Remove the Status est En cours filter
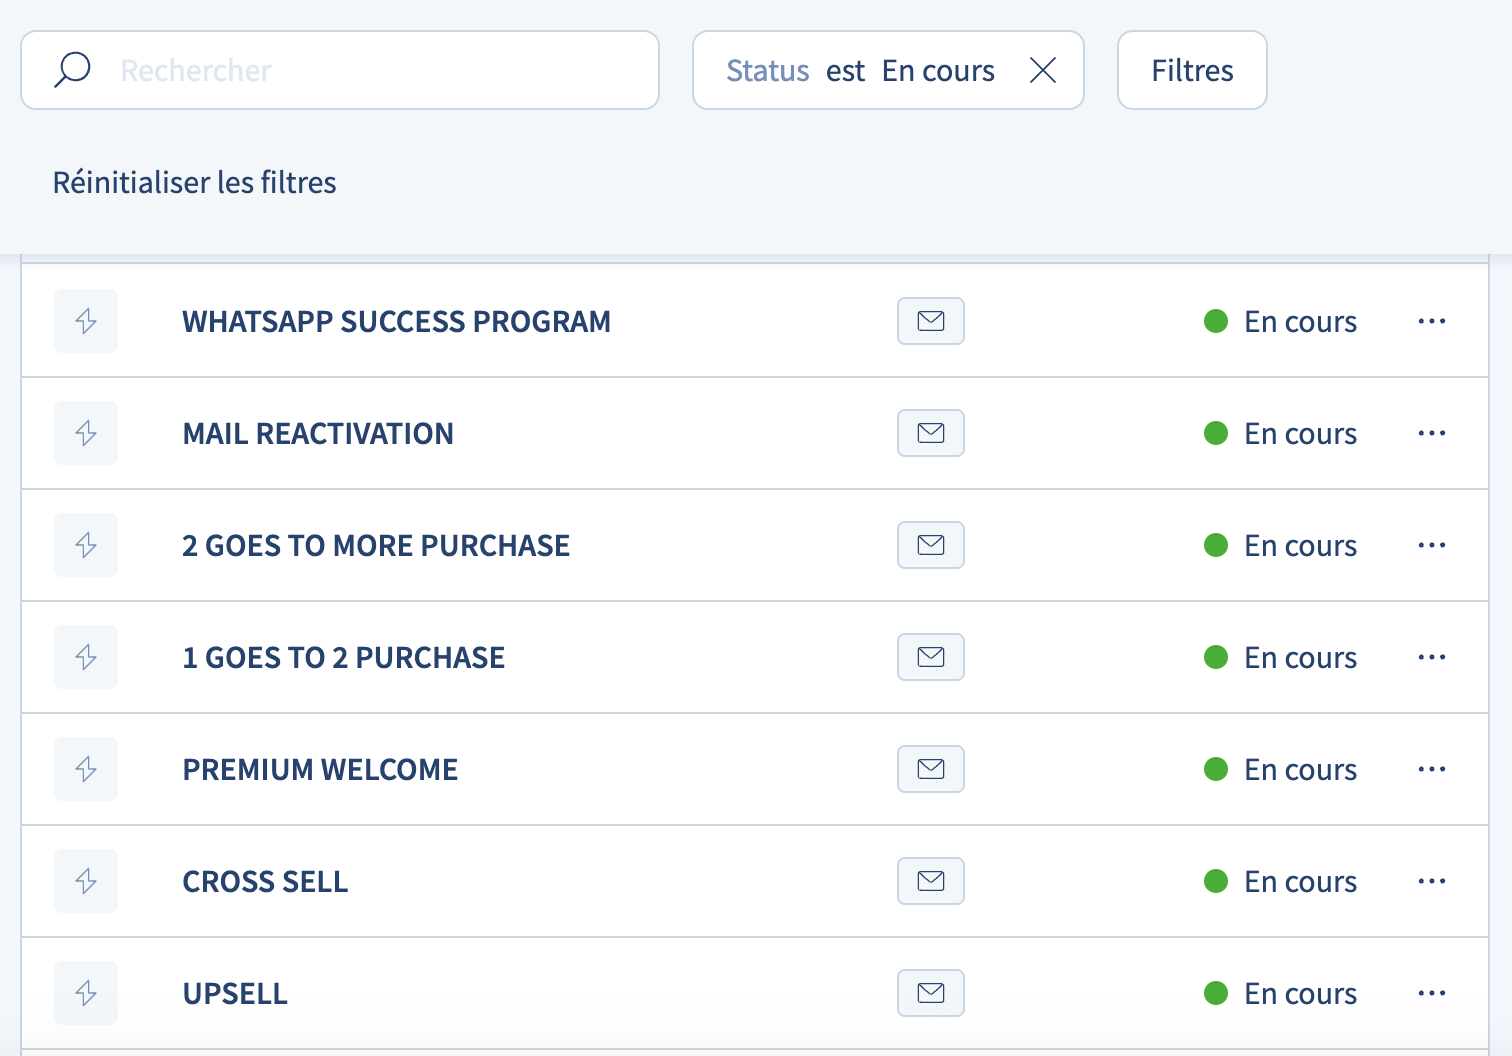1512x1056 pixels. point(1042,70)
